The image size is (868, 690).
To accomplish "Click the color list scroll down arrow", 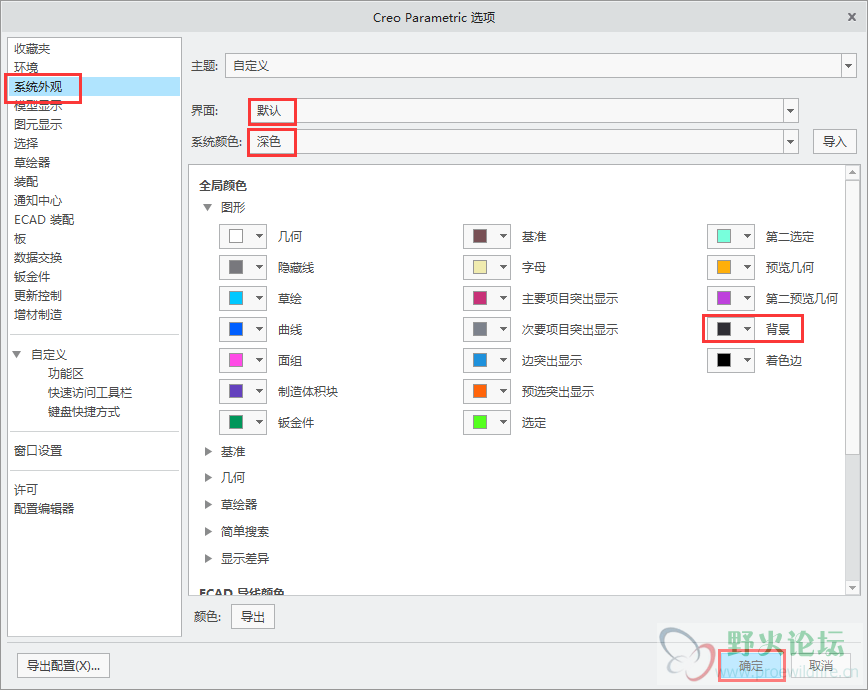I will [x=852, y=588].
